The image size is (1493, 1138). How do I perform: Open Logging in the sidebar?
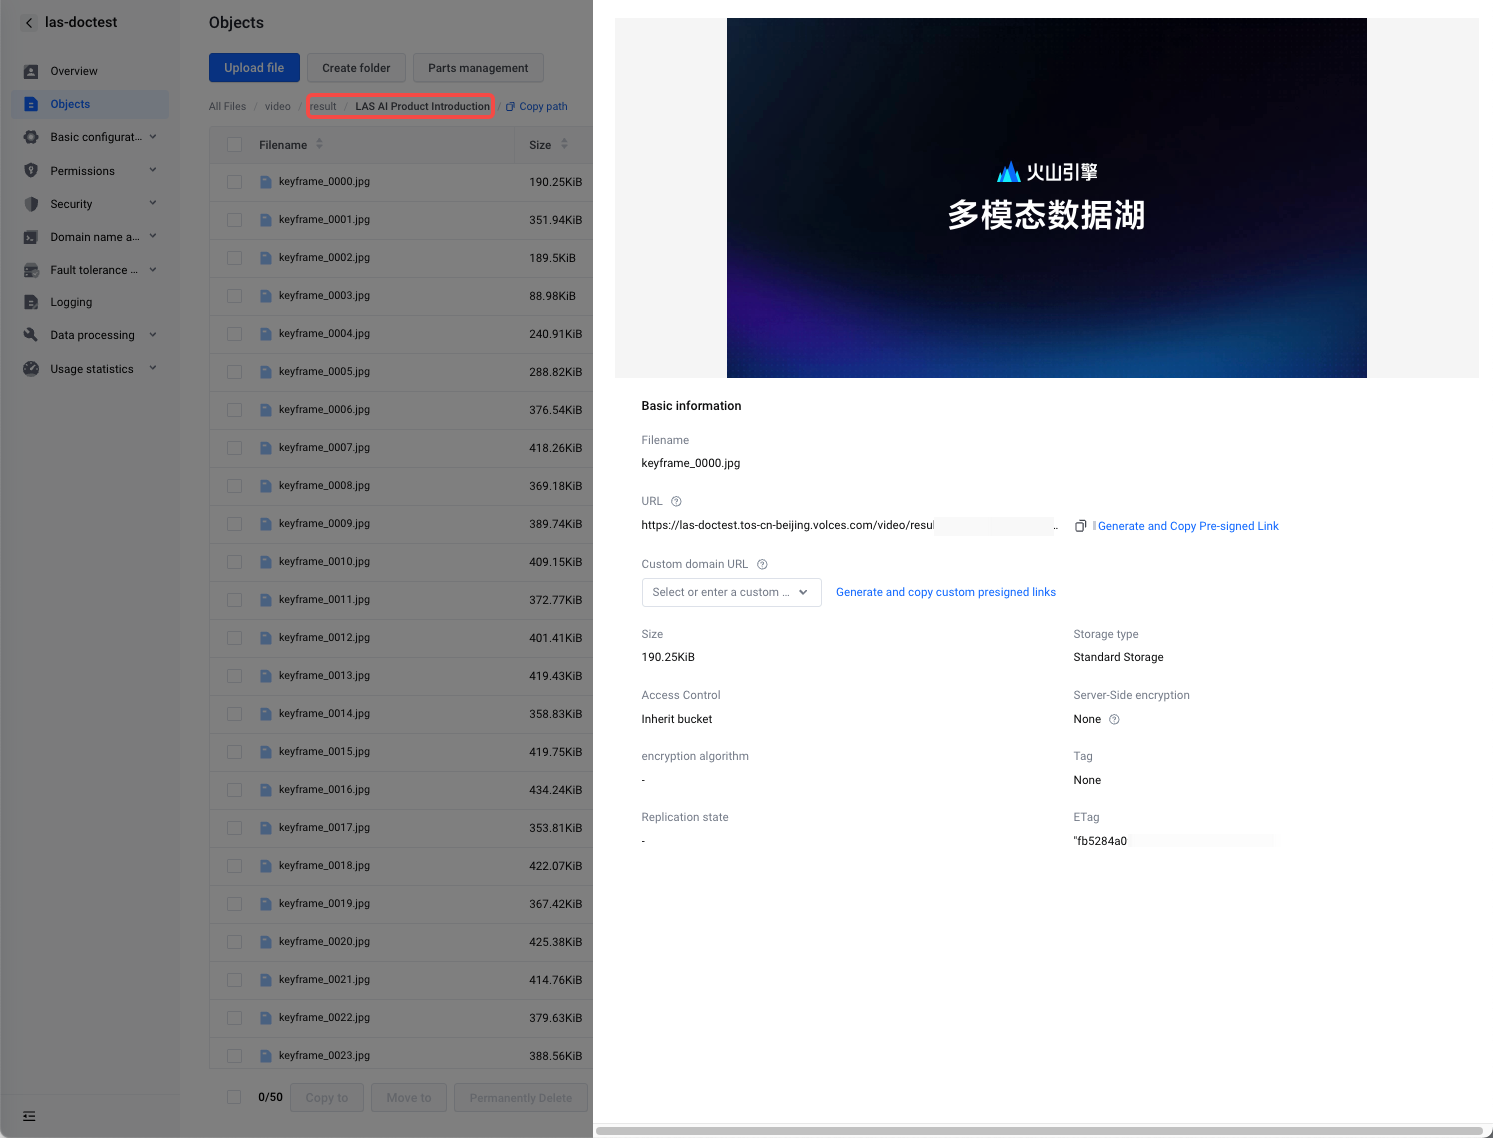pyautogui.click(x=71, y=302)
